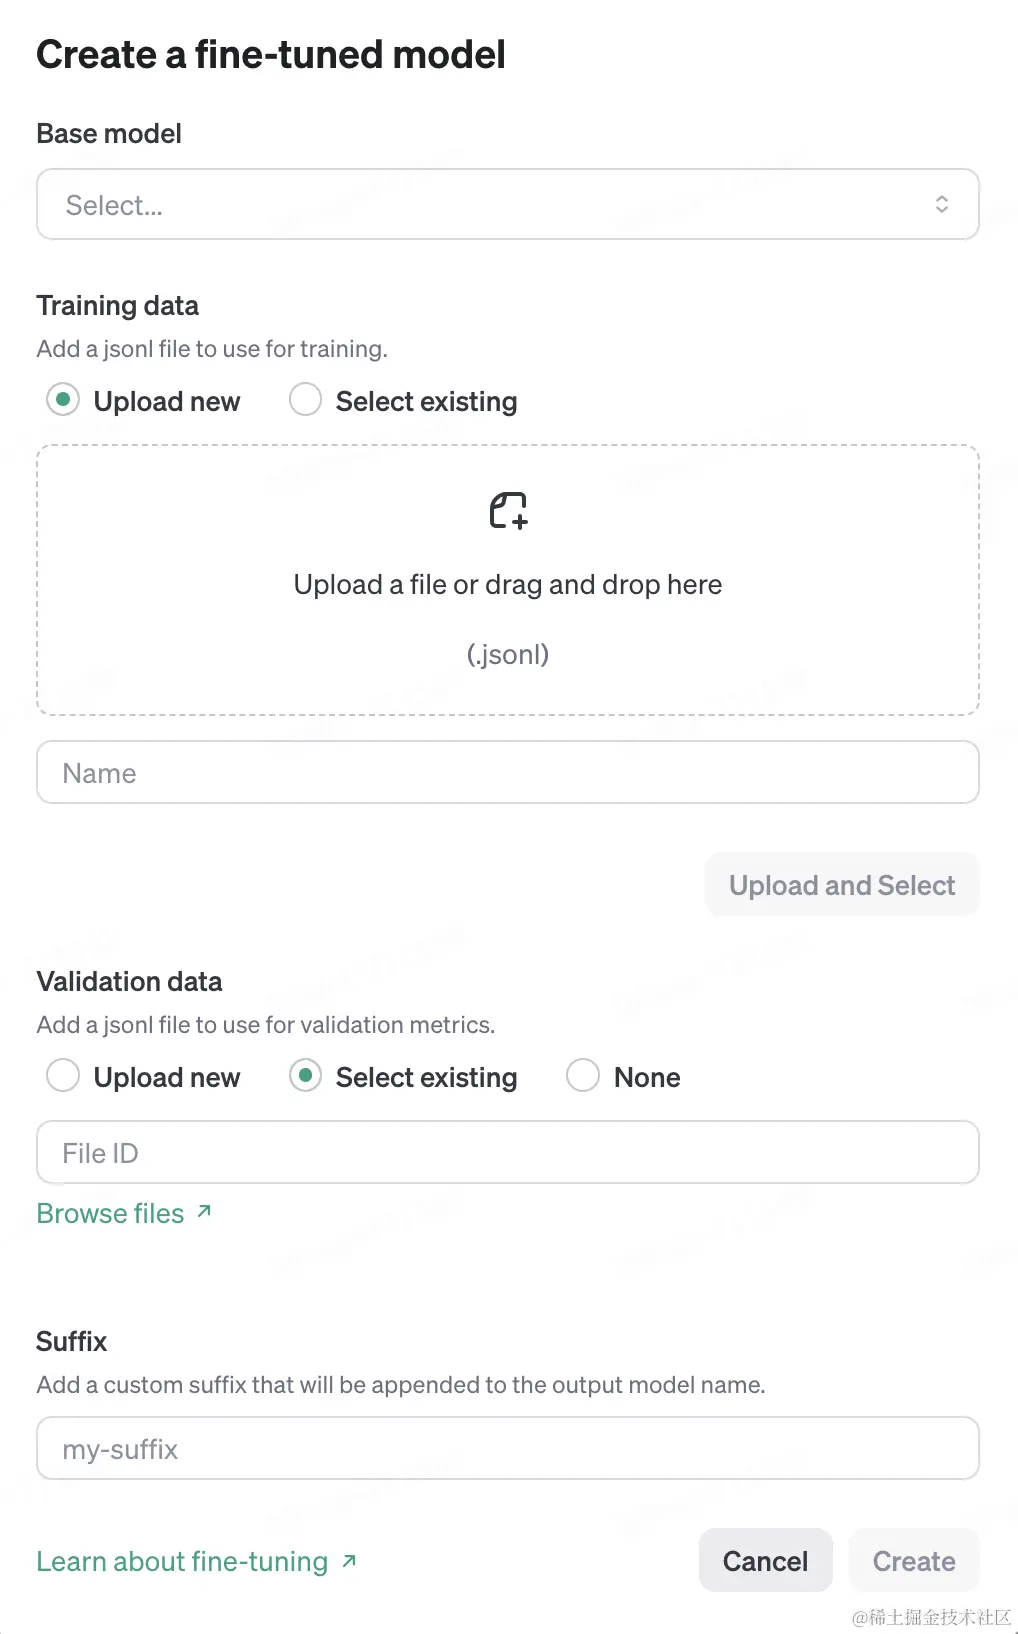Click the (.jsonl) hint in drop zone
The width and height of the screenshot is (1018, 1634).
[x=507, y=654]
